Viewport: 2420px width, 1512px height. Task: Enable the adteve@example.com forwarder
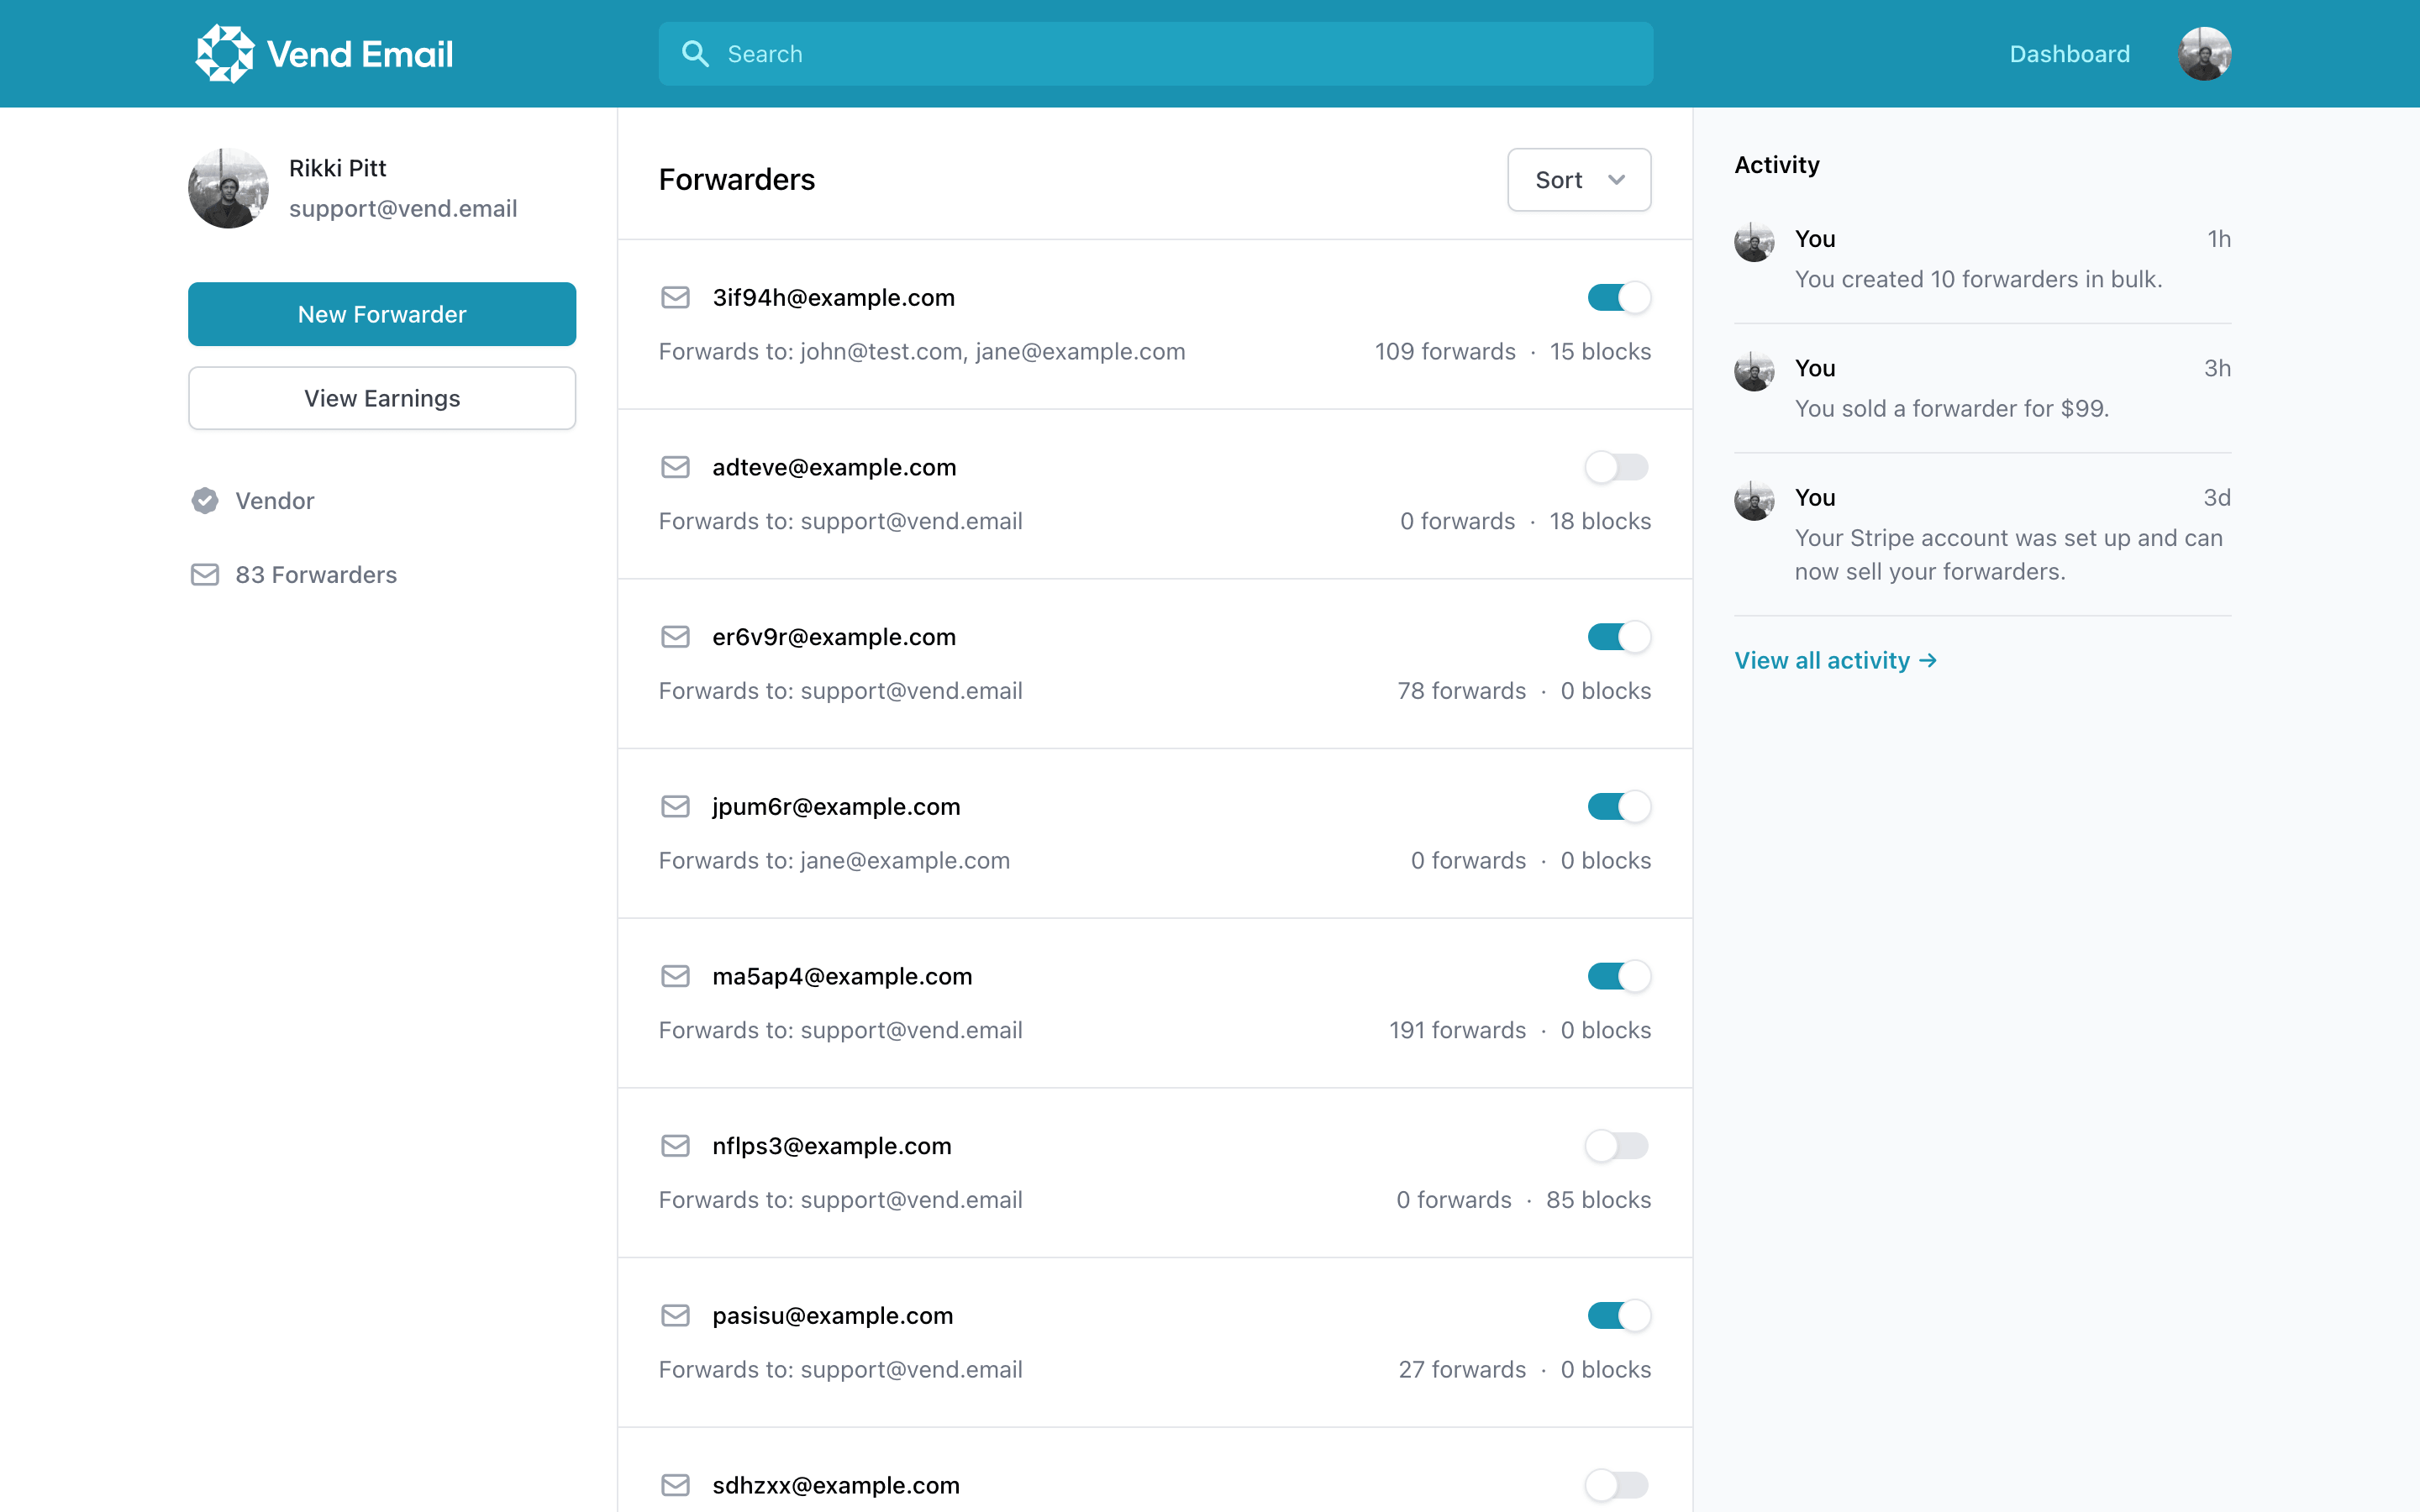[1616, 466]
